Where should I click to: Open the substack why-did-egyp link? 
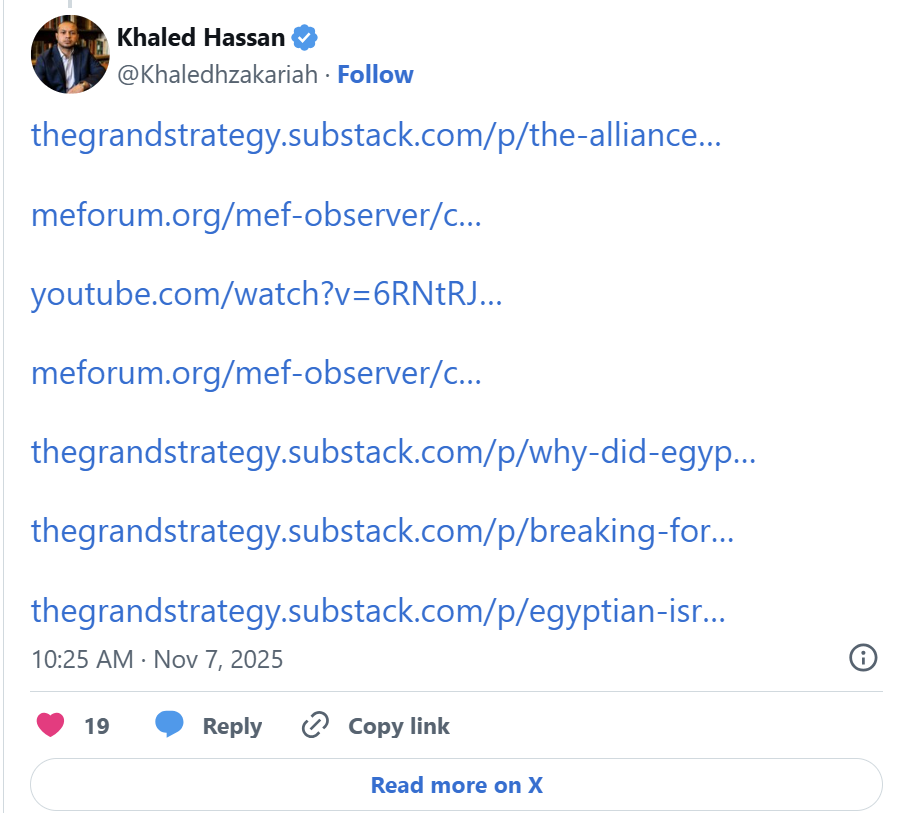pos(393,452)
